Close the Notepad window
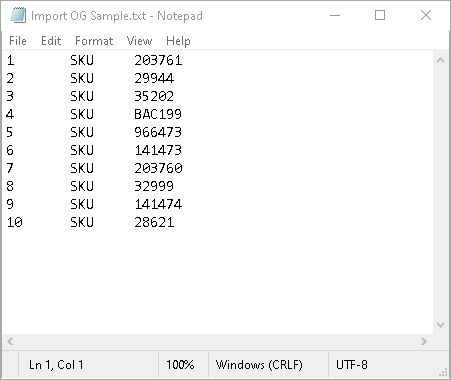Image resolution: width=451 pixels, height=380 pixels. pos(426,15)
